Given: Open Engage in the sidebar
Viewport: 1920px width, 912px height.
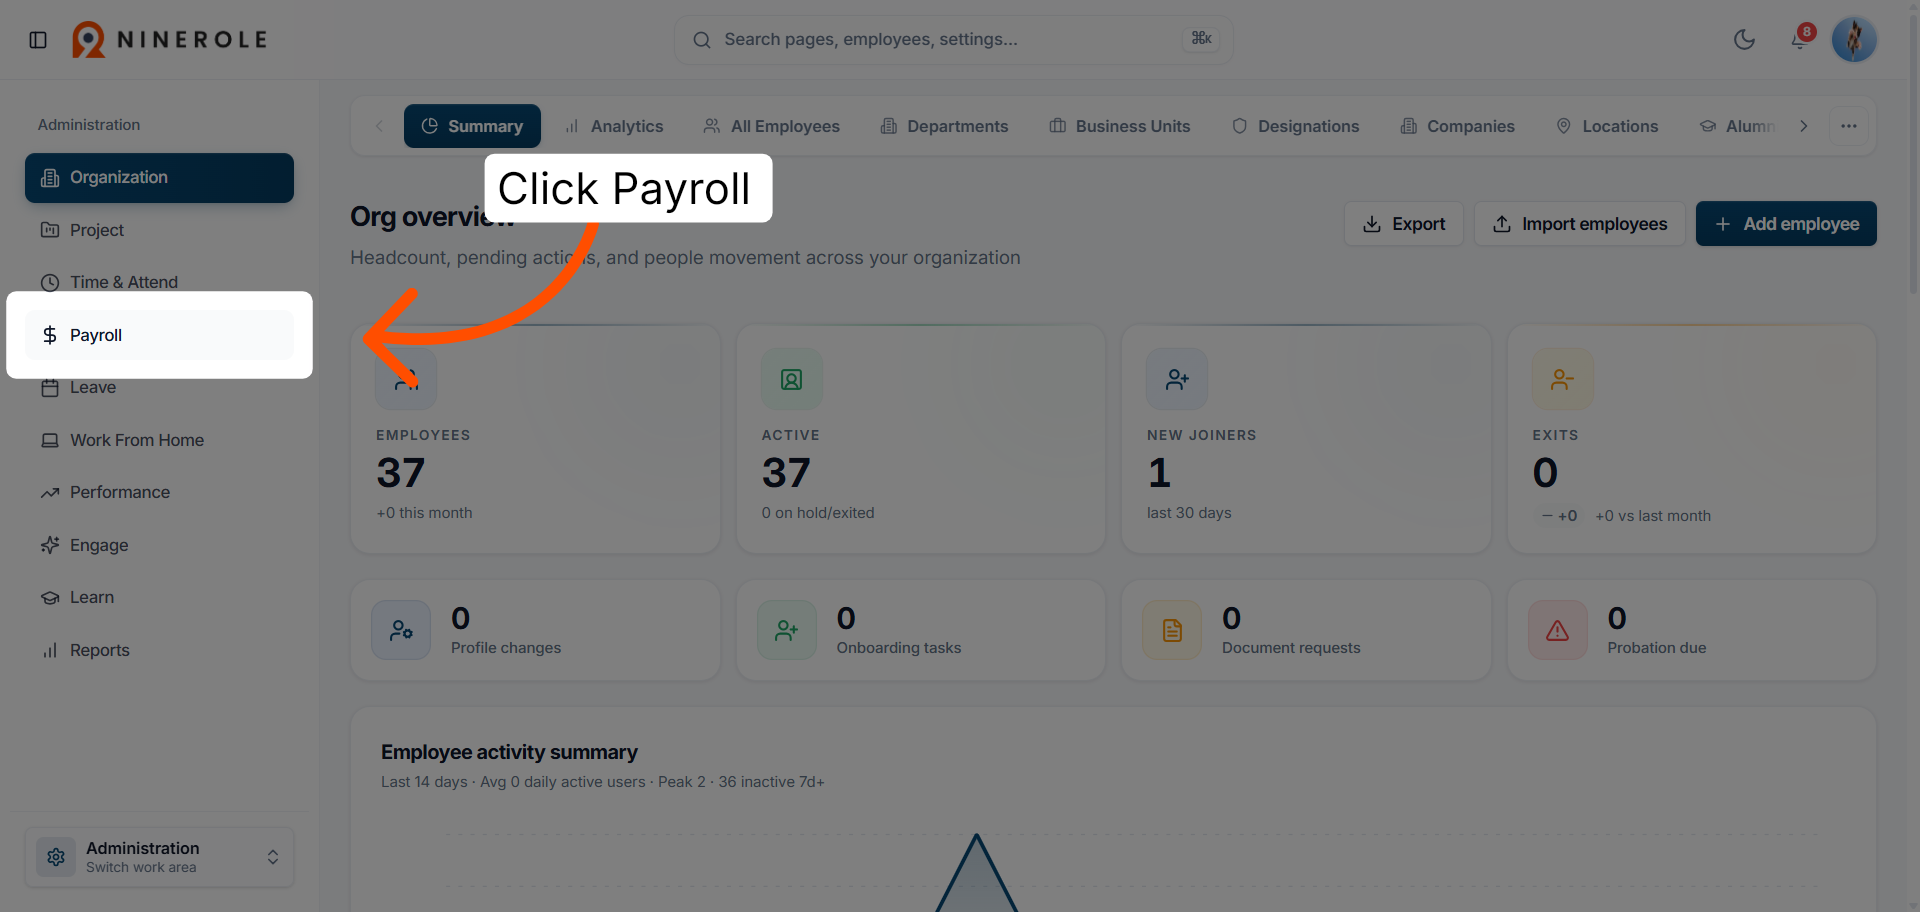Looking at the screenshot, I should tap(159, 545).
